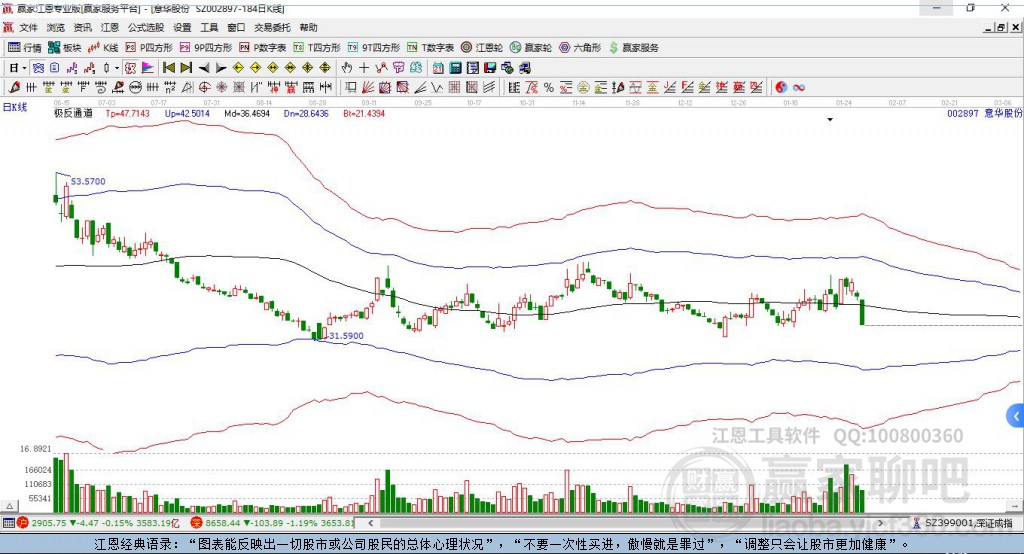This screenshot has height=554, width=1024.
Task: Click the 日K线 label
Action: pyautogui.click(x=15, y=107)
